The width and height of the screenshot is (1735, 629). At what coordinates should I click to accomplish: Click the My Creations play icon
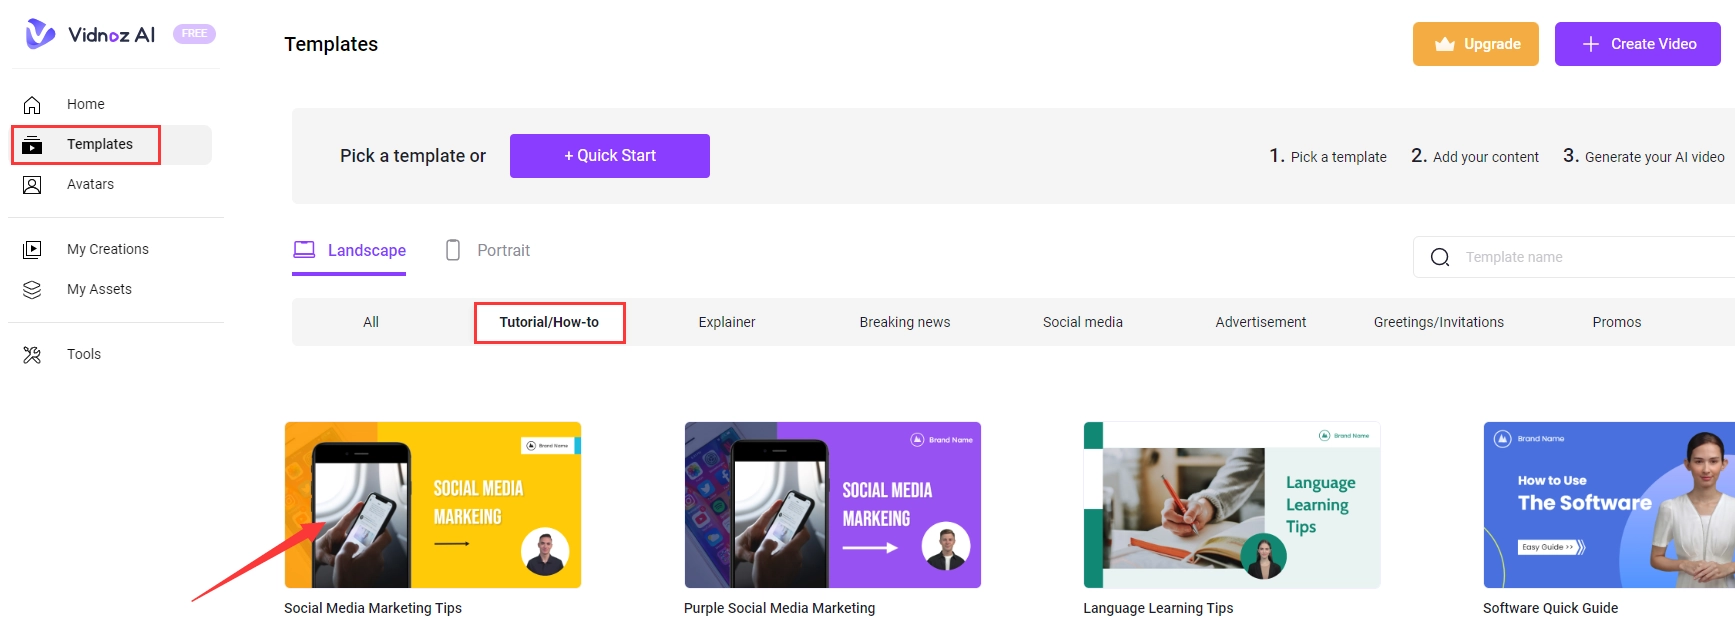[32, 250]
